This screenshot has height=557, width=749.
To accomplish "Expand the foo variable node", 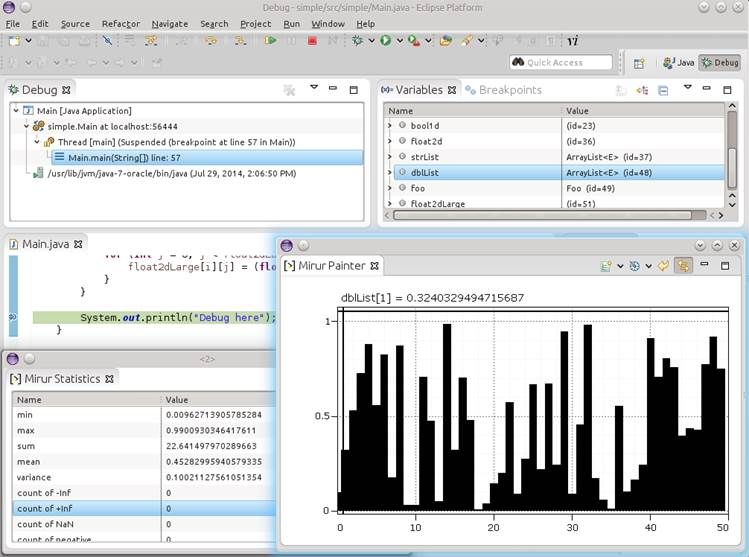I will (x=390, y=188).
